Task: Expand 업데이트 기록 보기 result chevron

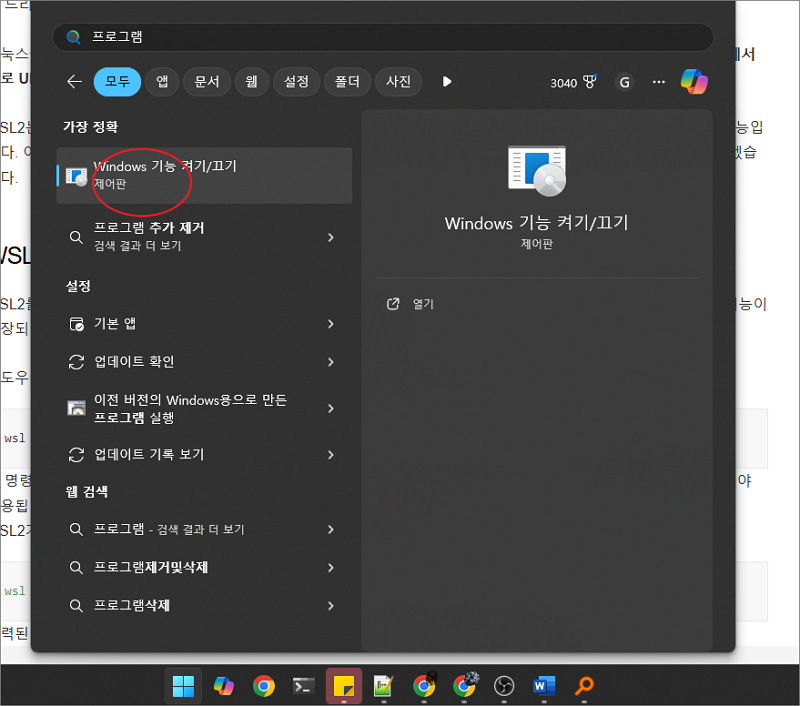Action: 331,455
